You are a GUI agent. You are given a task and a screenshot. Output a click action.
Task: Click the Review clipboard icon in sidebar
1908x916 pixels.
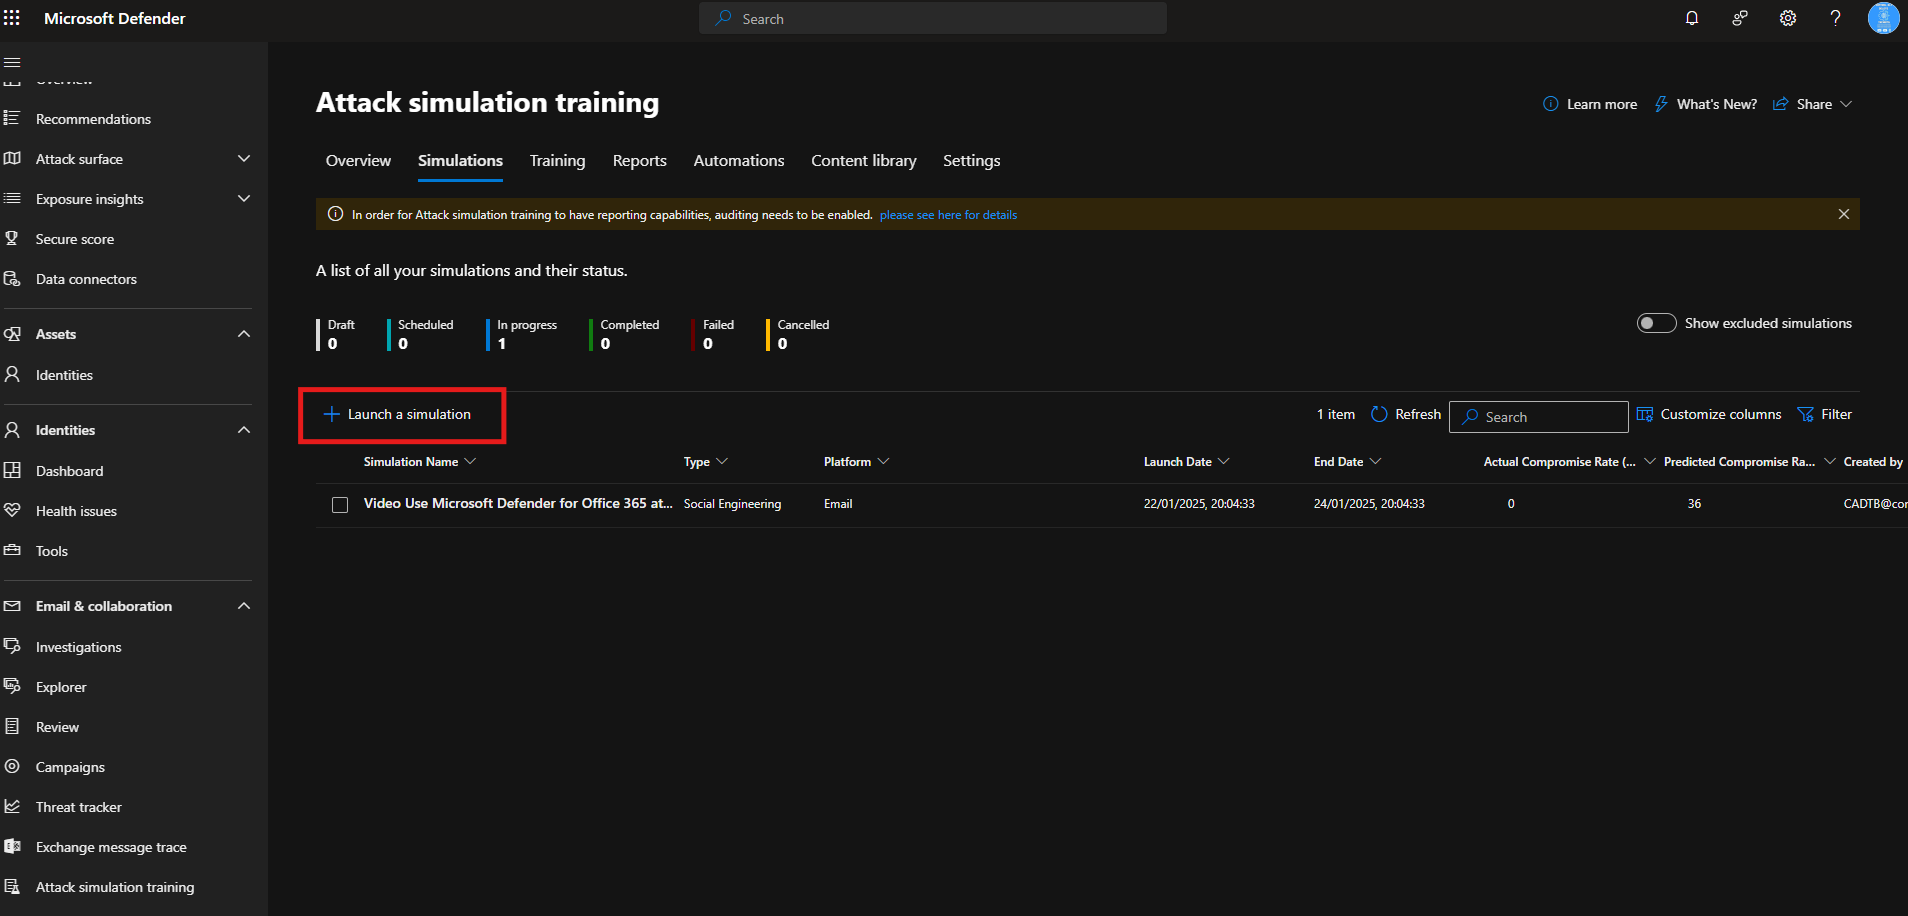[12, 726]
